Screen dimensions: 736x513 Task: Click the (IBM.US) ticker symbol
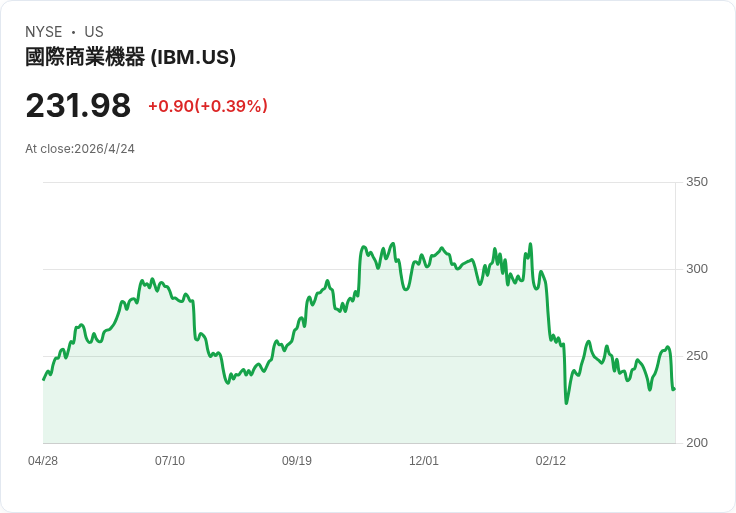193,57
